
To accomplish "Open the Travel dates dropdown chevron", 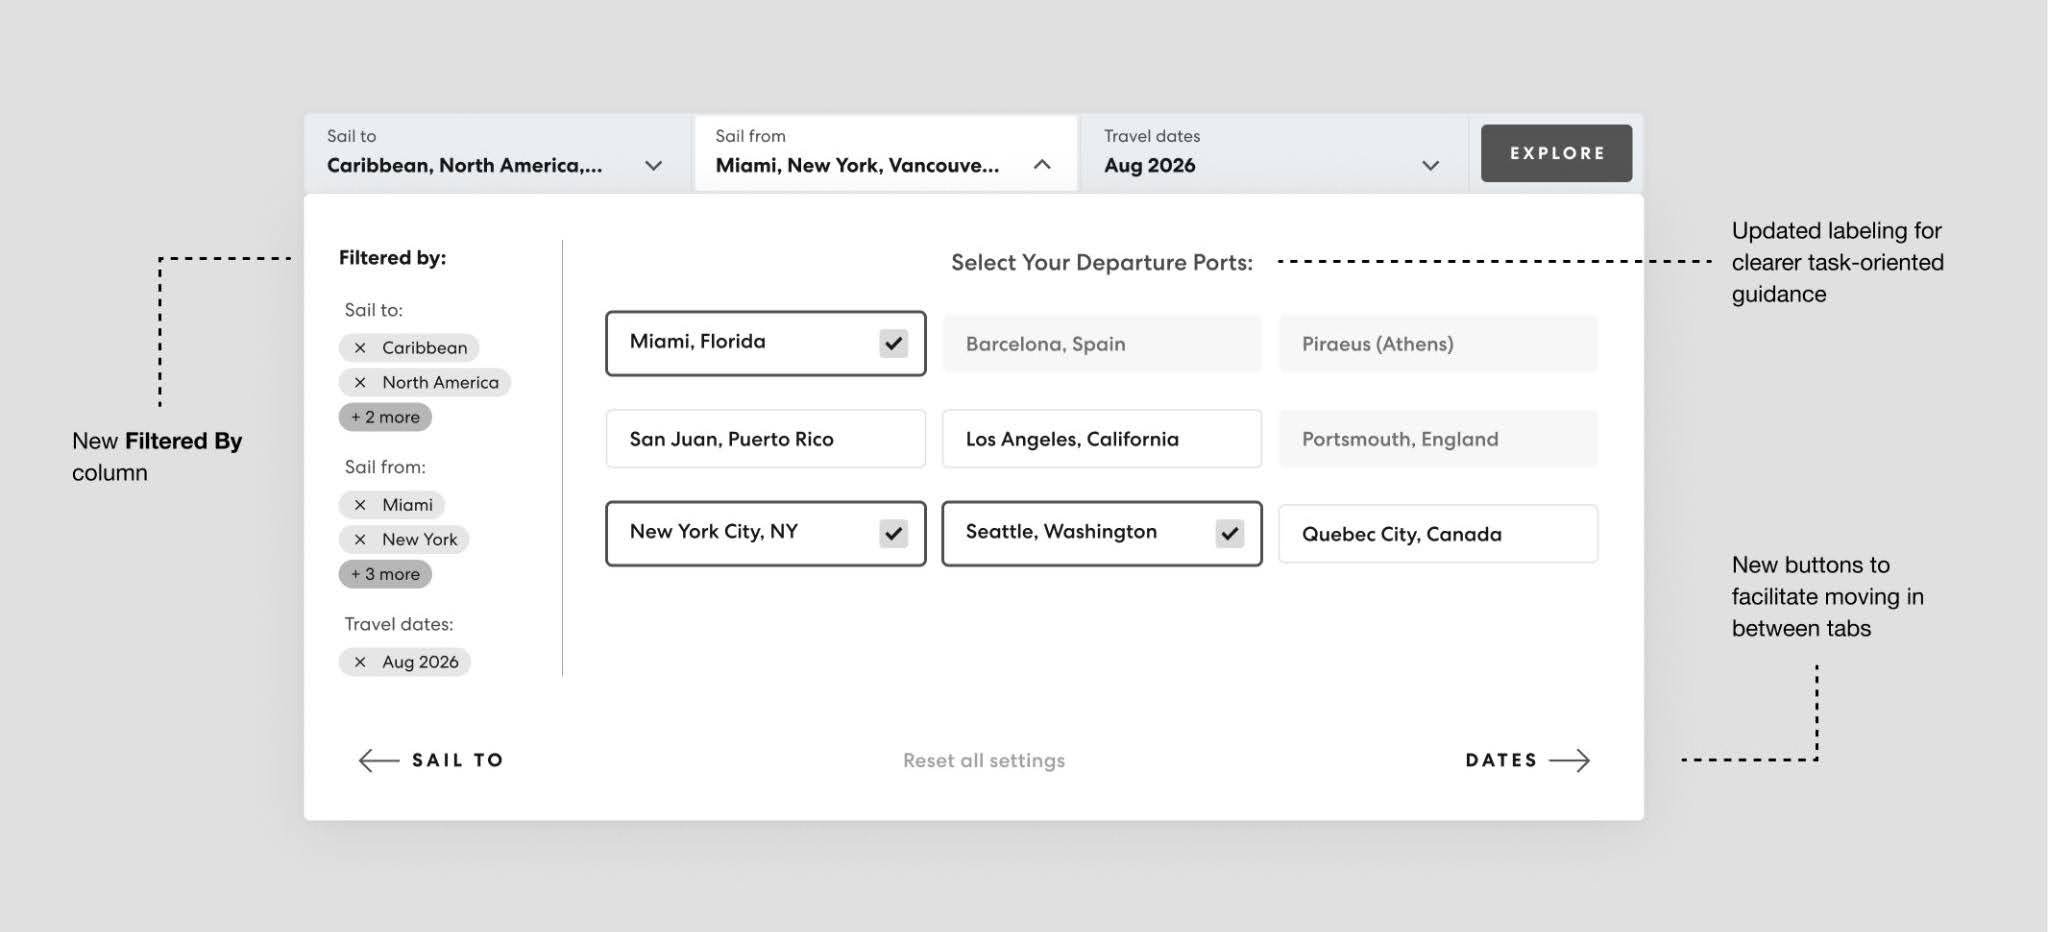I will click(1431, 166).
